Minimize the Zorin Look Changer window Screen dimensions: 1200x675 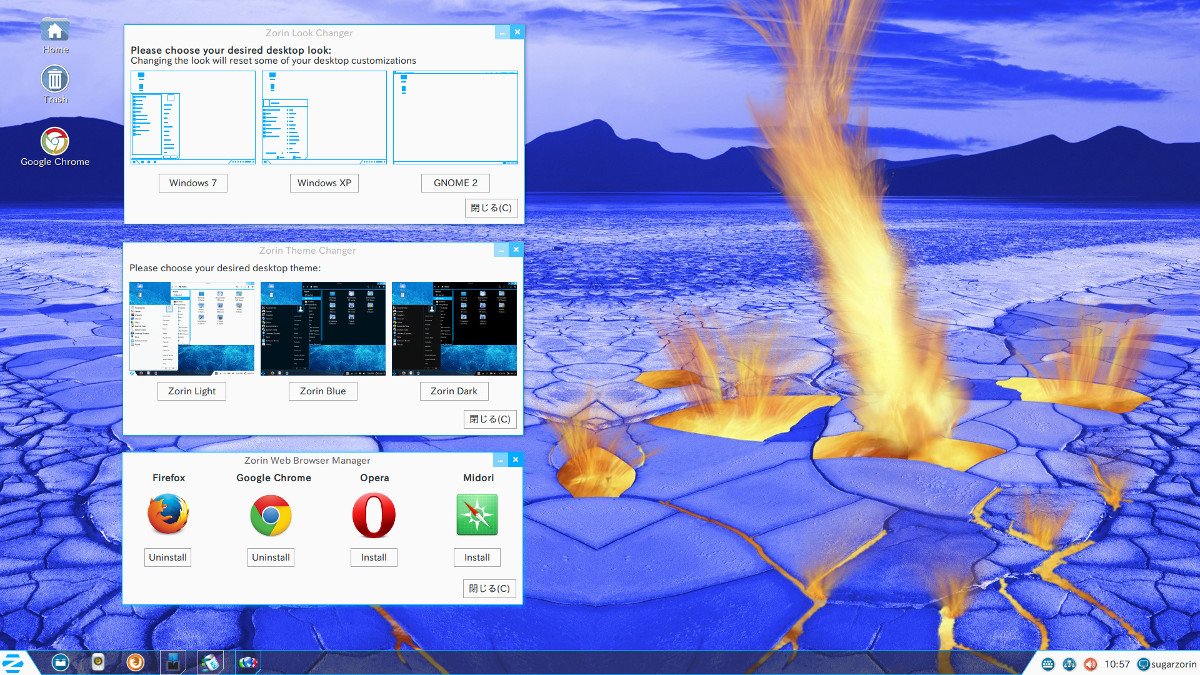[502, 32]
